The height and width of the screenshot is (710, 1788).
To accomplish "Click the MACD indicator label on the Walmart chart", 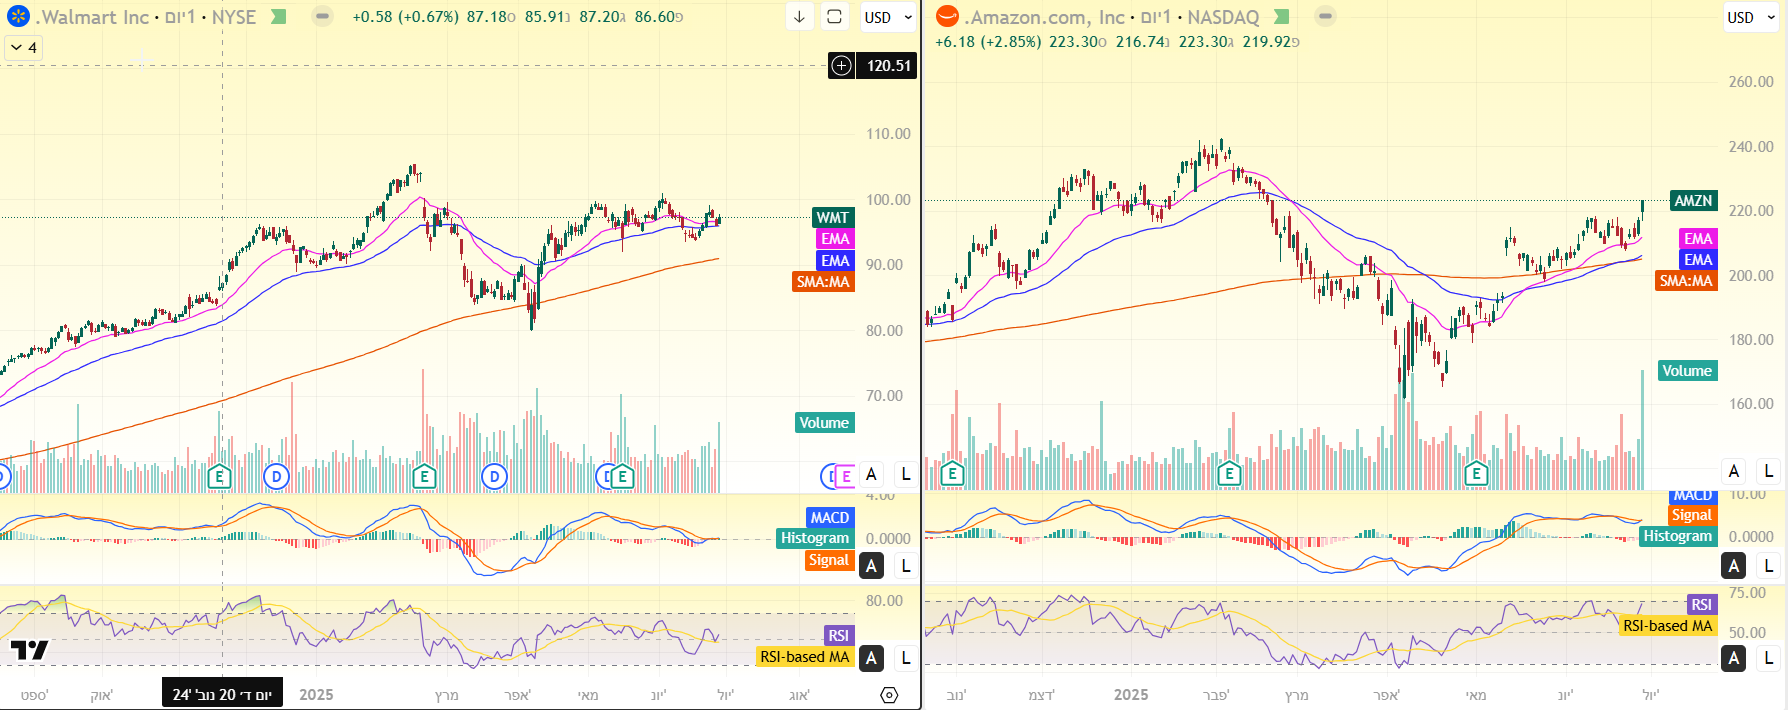I will [x=830, y=517].
